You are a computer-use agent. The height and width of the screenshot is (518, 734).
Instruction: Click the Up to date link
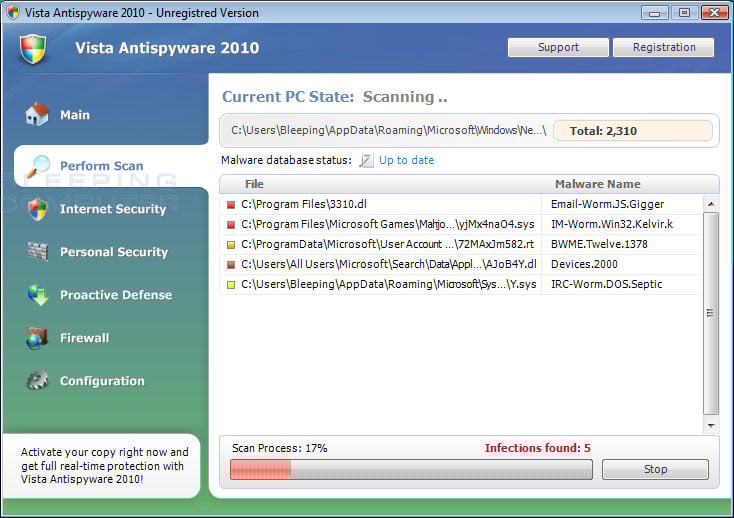point(406,161)
